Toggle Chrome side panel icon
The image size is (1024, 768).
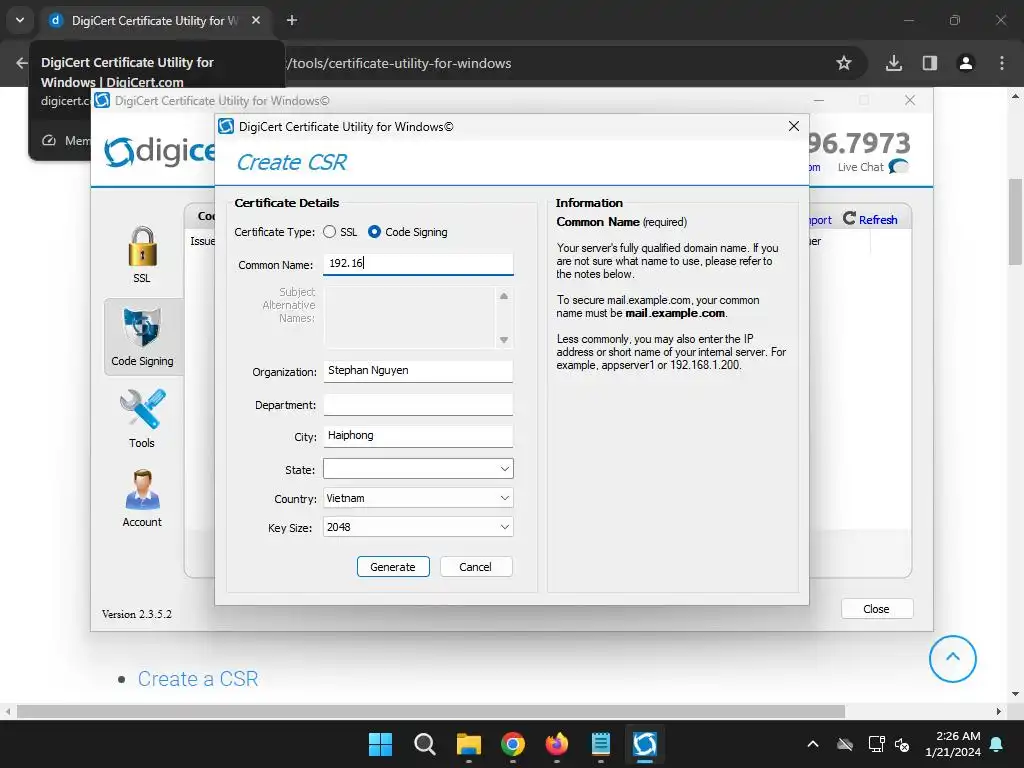(x=929, y=63)
